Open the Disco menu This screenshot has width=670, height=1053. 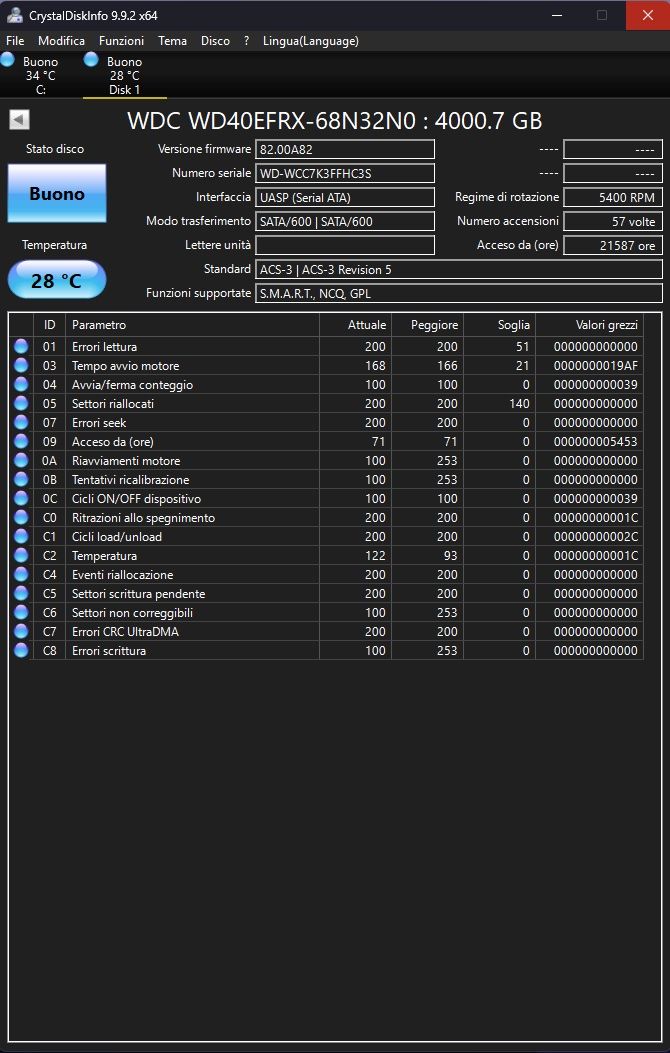(x=216, y=41)
